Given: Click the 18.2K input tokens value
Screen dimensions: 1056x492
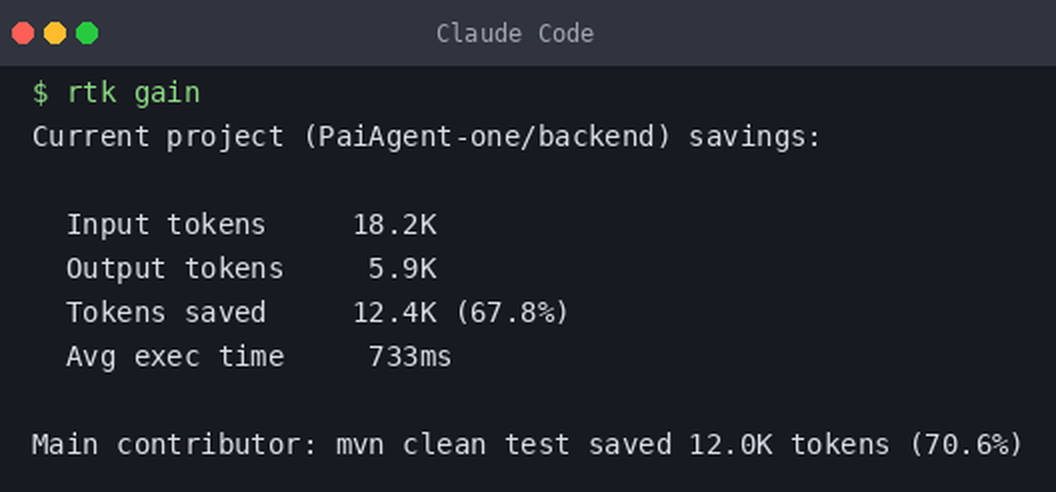Looking at the screenshot, I should click(395, 225).
